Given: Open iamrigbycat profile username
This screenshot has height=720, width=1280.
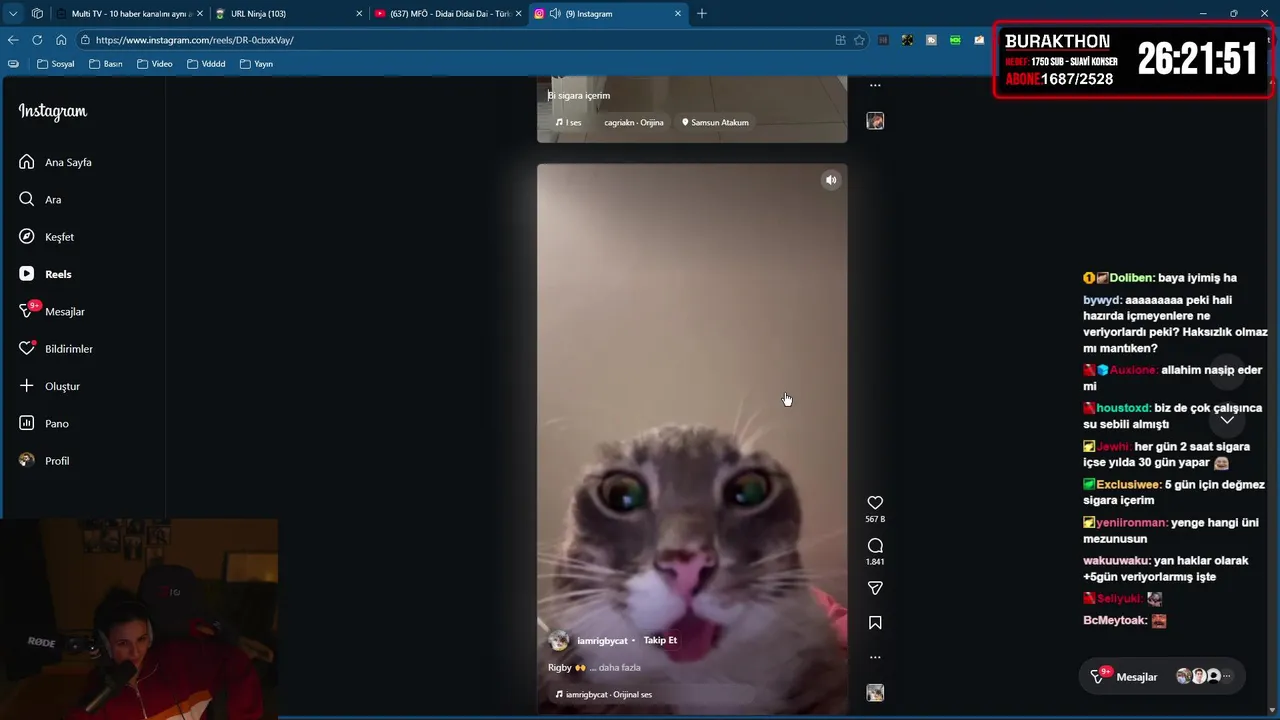Looking at the screenshot, I should 602,641.
